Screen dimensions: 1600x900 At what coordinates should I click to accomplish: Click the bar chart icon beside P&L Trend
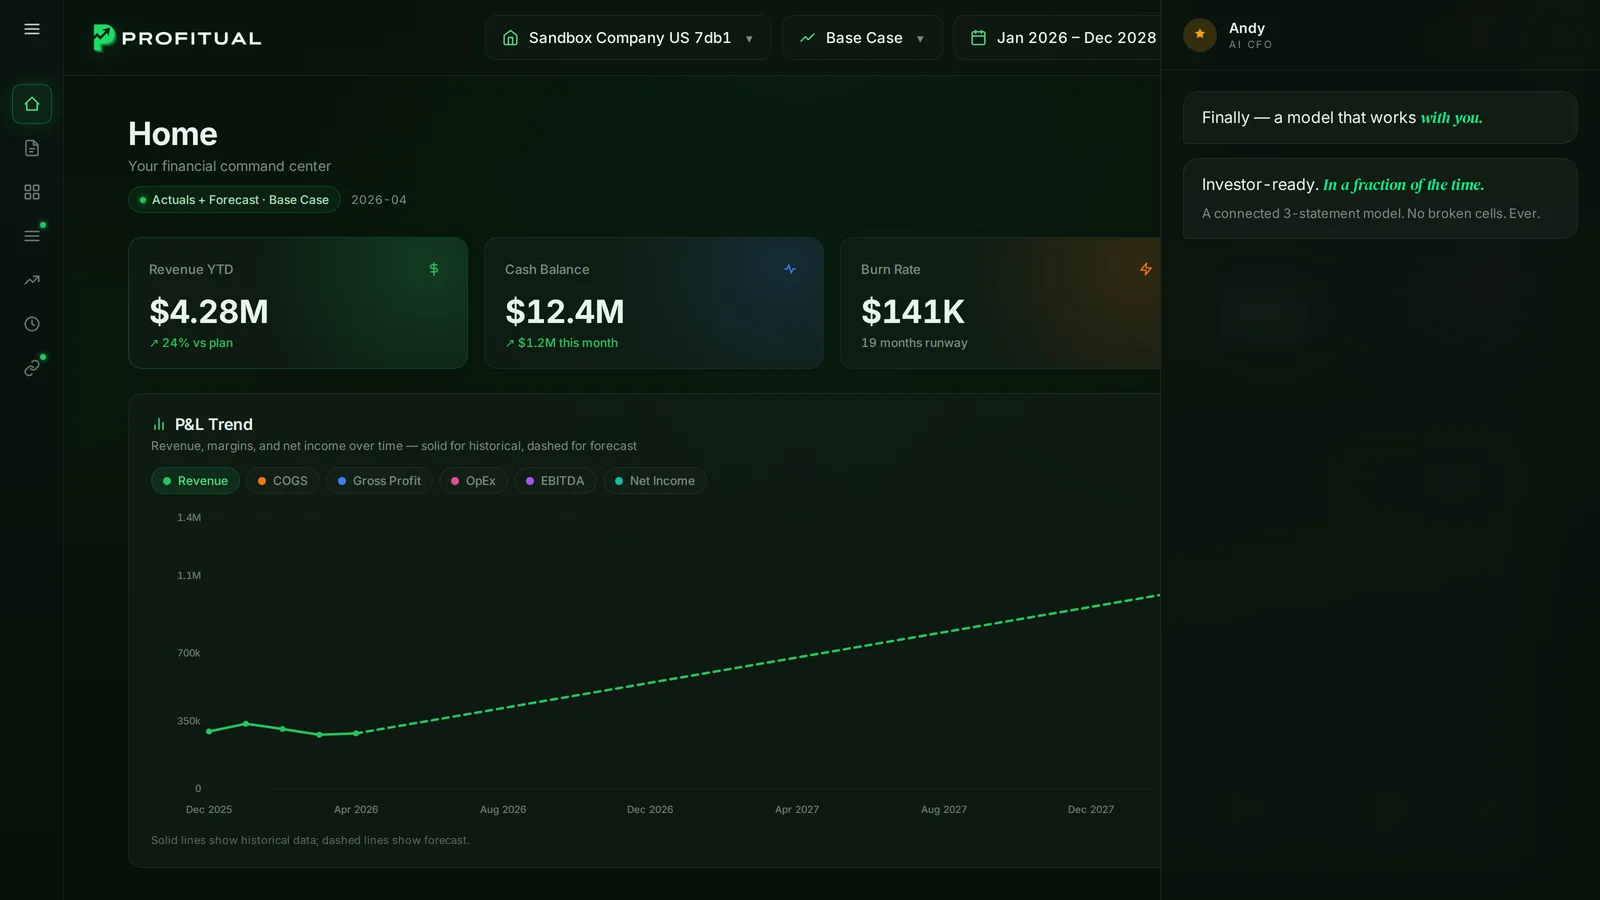[x=159, y=424]
